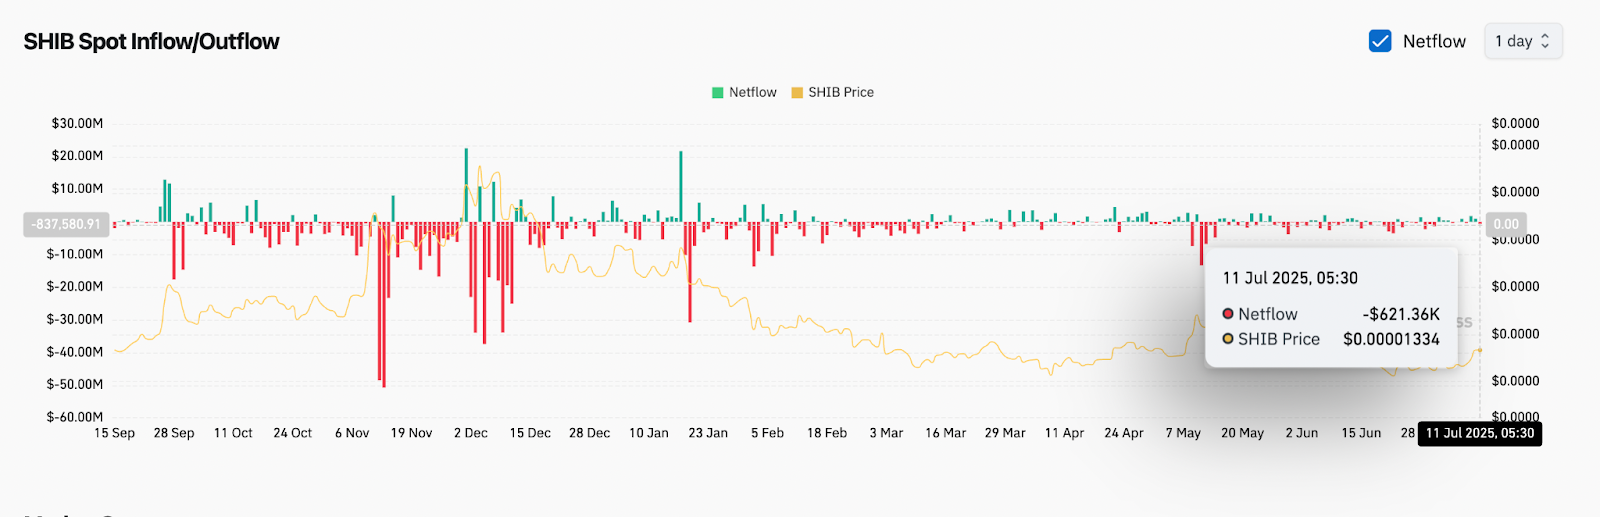Click the tooltip Netflow value -$621.36K
Screen dimensions: 1600x517
click(x=1401, y=314)
